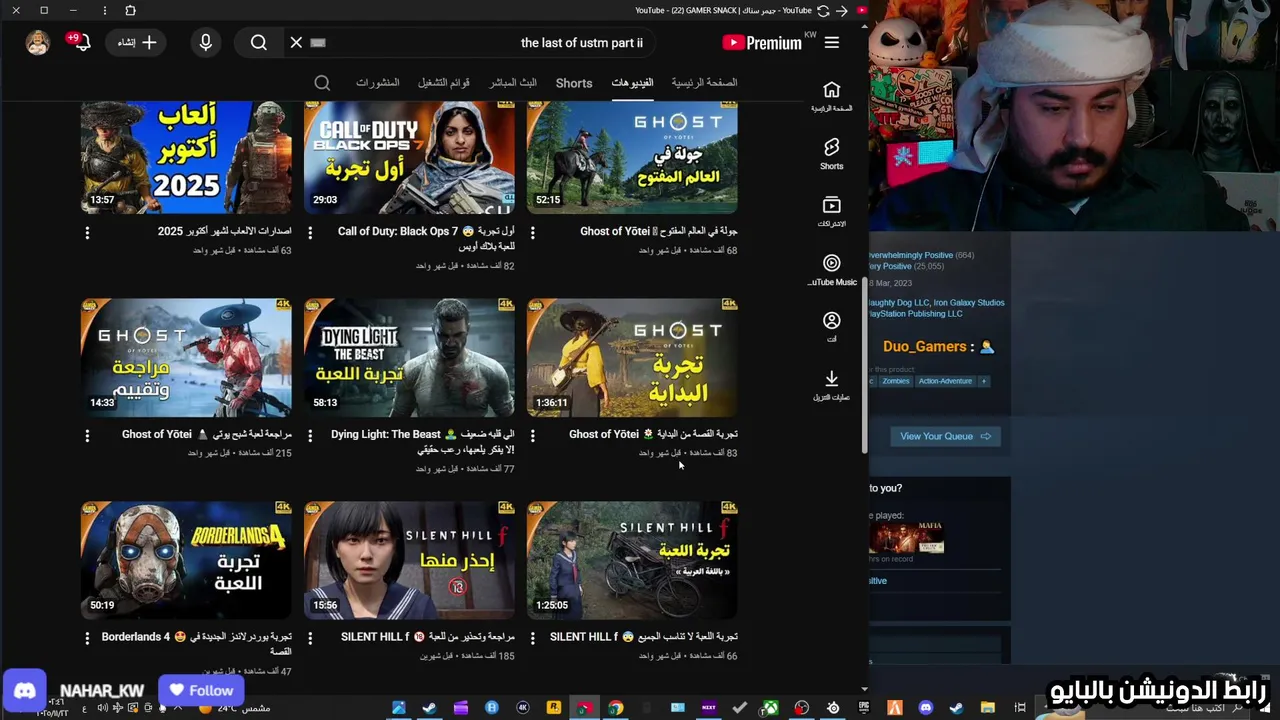Click the search magnifier button
Image resolution: width=1280 pixels, height=720 pixels.
coord(259,43)
